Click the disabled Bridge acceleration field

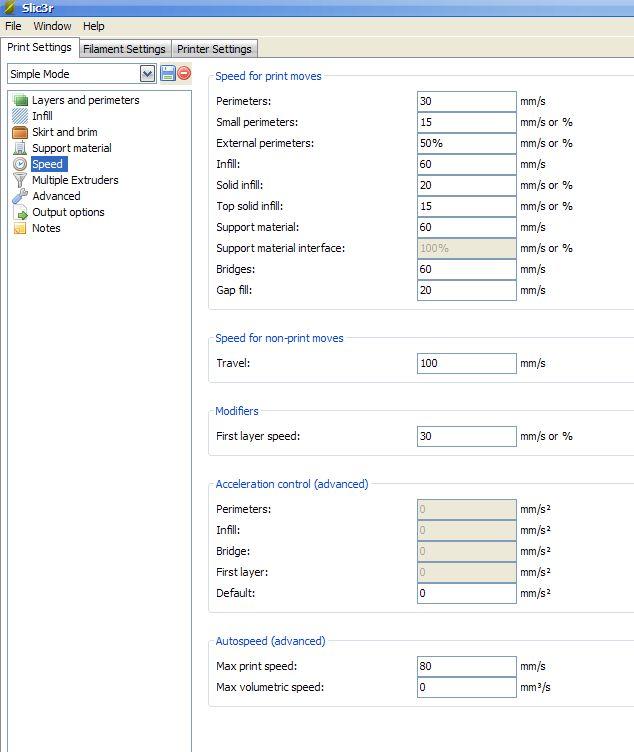467,552
